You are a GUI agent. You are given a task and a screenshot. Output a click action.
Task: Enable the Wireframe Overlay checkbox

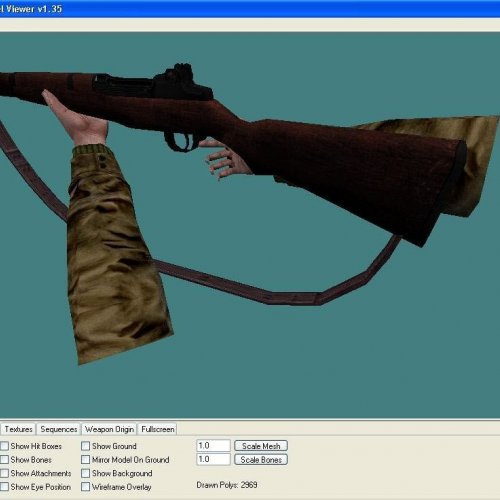[86, 487]
